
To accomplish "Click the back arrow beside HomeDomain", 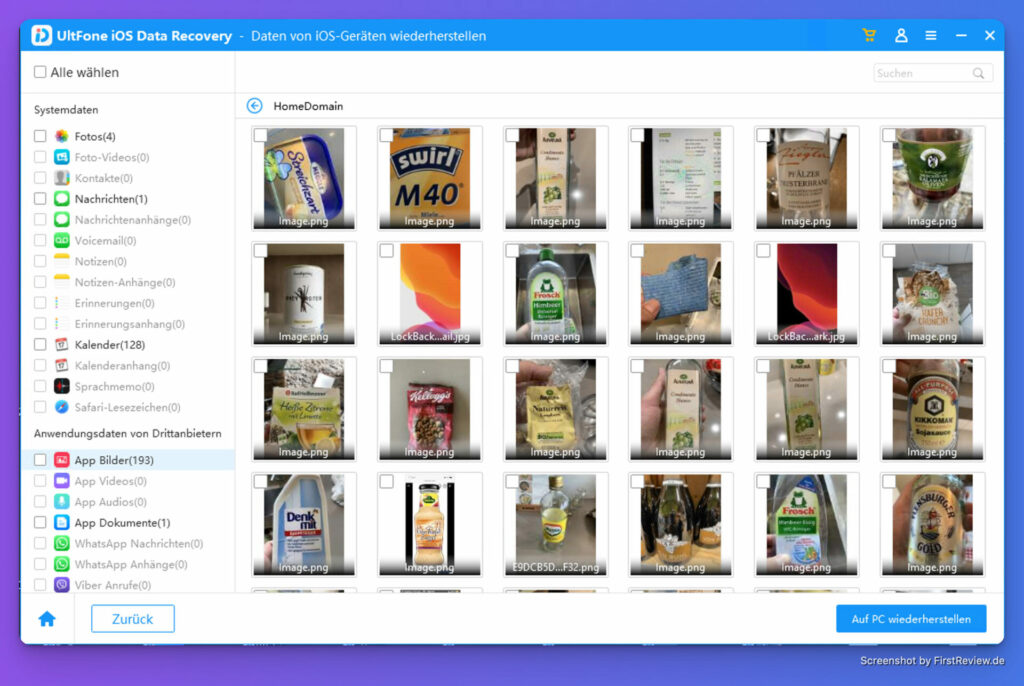I will coord(255,106).
